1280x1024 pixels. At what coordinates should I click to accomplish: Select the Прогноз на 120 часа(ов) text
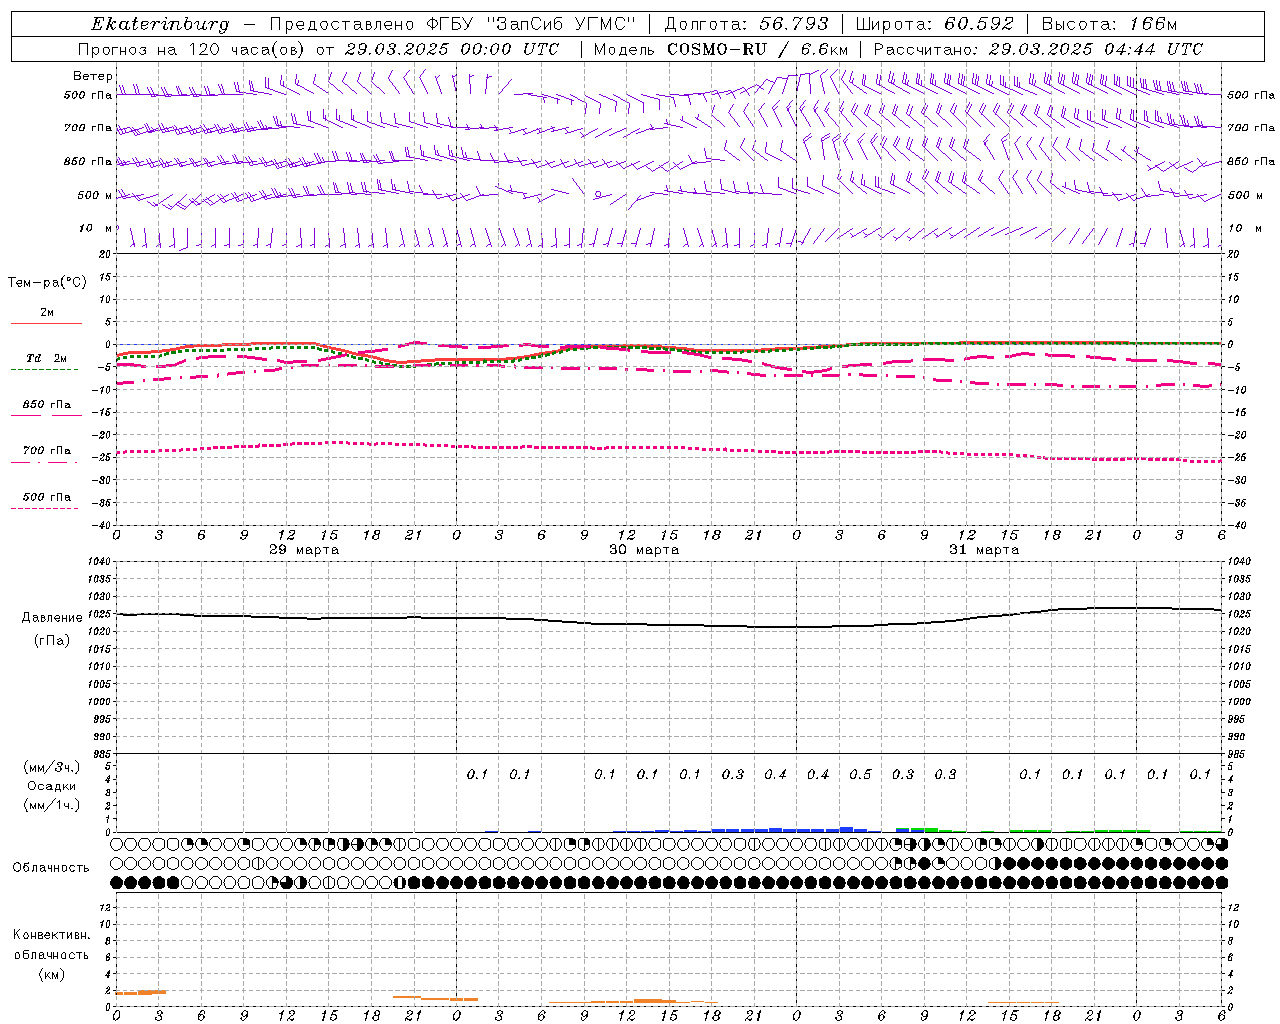(193, 49)
